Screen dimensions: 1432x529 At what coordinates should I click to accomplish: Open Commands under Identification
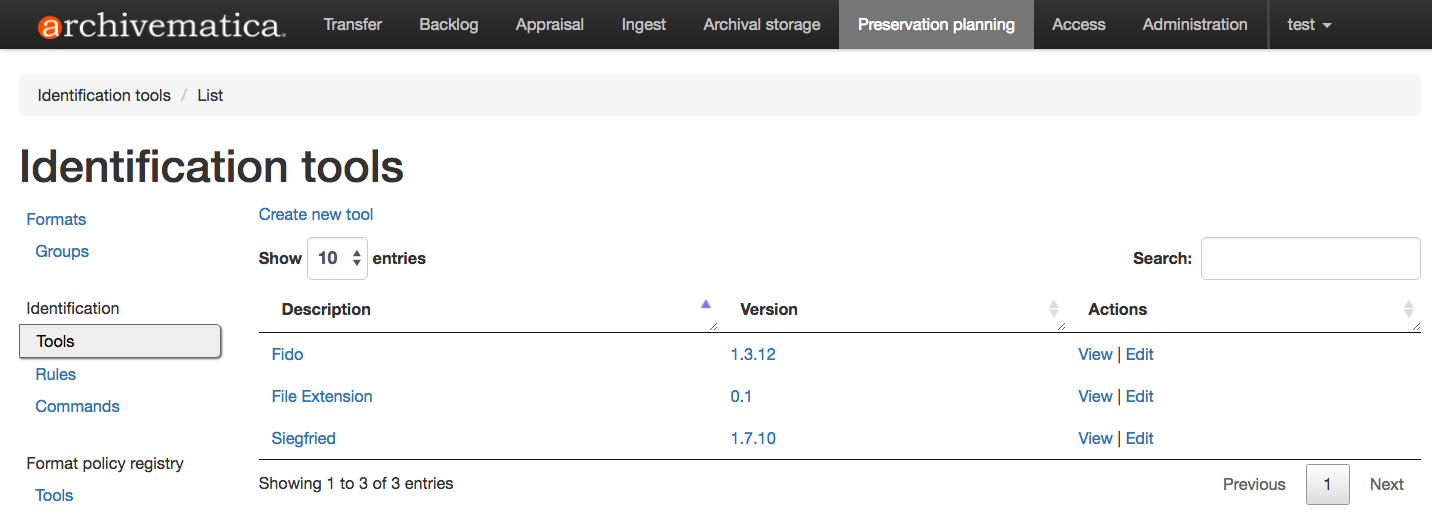point(77,406)
